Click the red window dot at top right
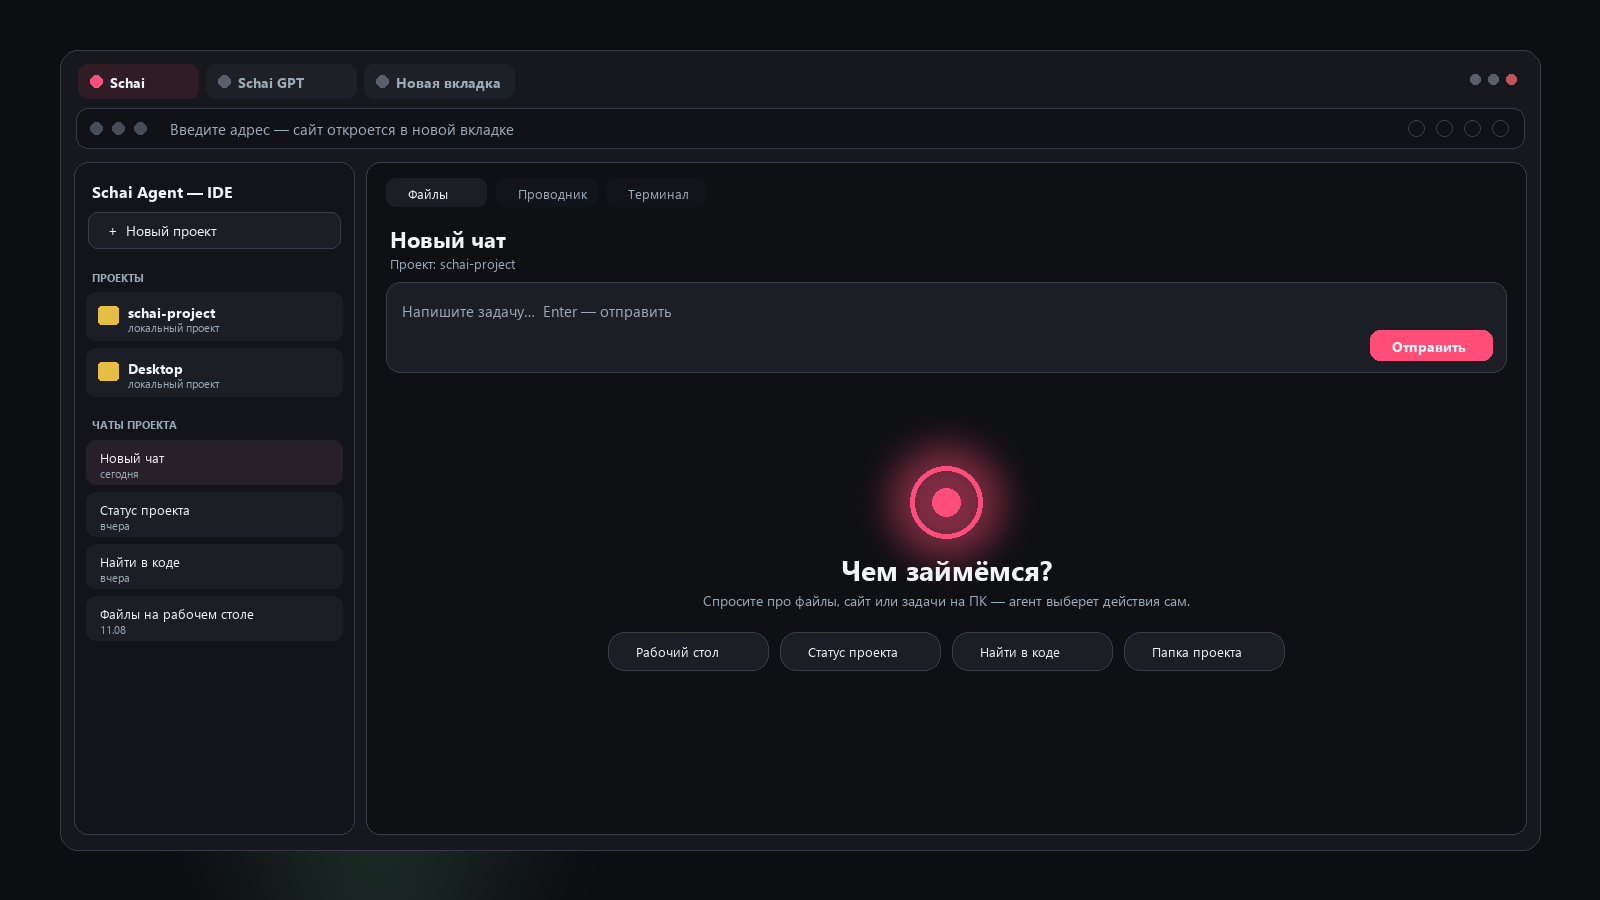Viewport: 1600px width, 900px height. [1511, 79]
